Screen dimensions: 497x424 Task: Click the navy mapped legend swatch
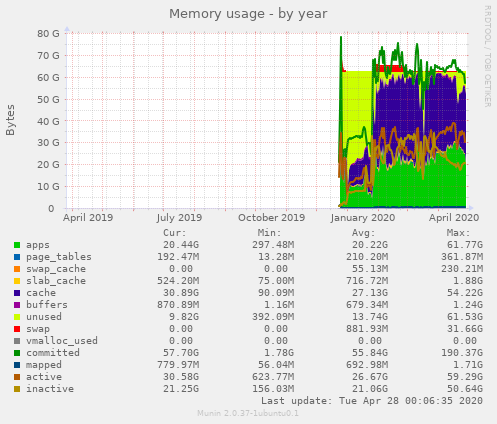point(17,365)
